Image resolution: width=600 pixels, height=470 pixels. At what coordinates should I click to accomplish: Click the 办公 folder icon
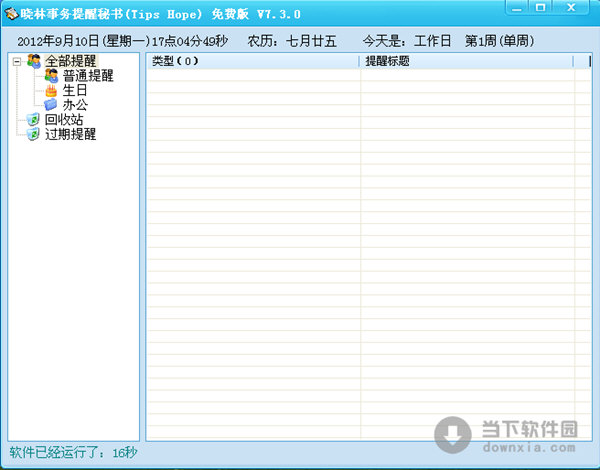(x=51, y=104)
